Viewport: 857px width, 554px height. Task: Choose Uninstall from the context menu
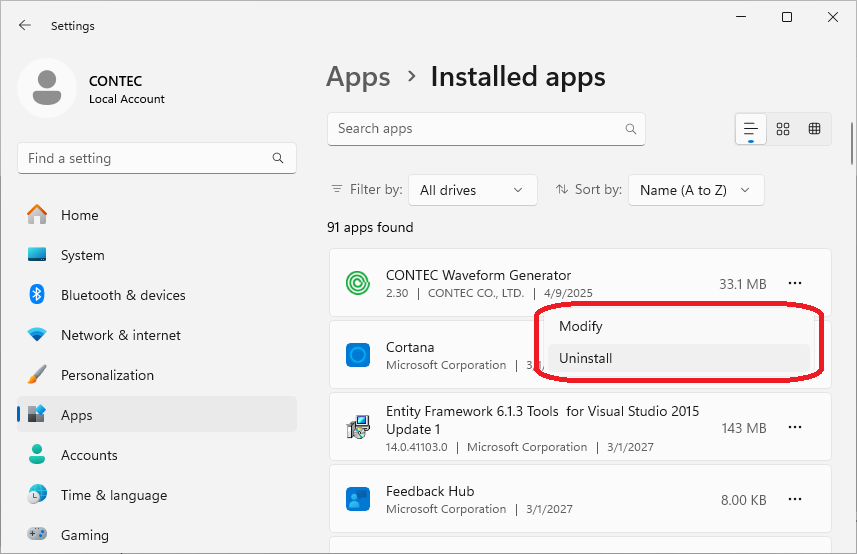(678, 358)
